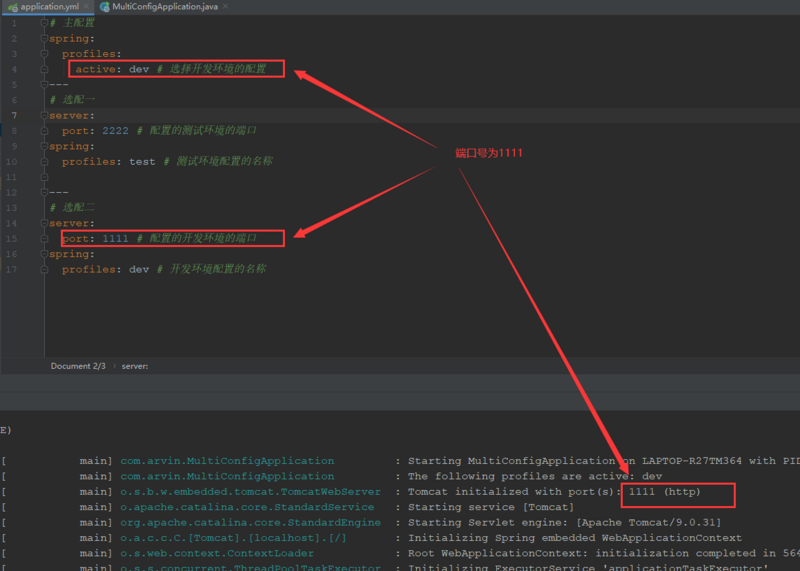Switch to the MultiConfigApplication.java tab
The image size is (800, 571).
click(165, 7)
